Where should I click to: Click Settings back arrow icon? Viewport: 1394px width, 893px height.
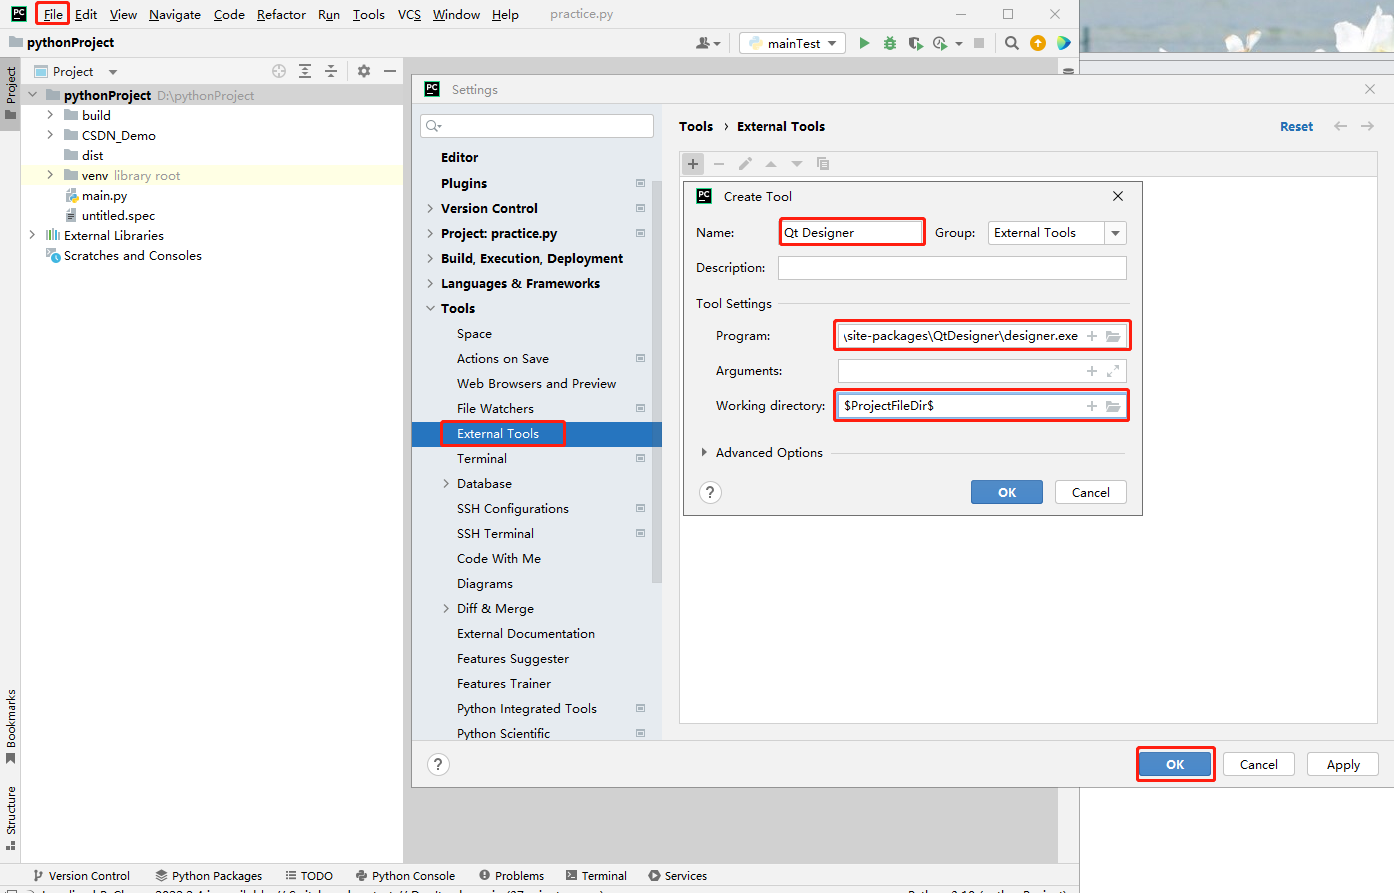coord(1341,126)
